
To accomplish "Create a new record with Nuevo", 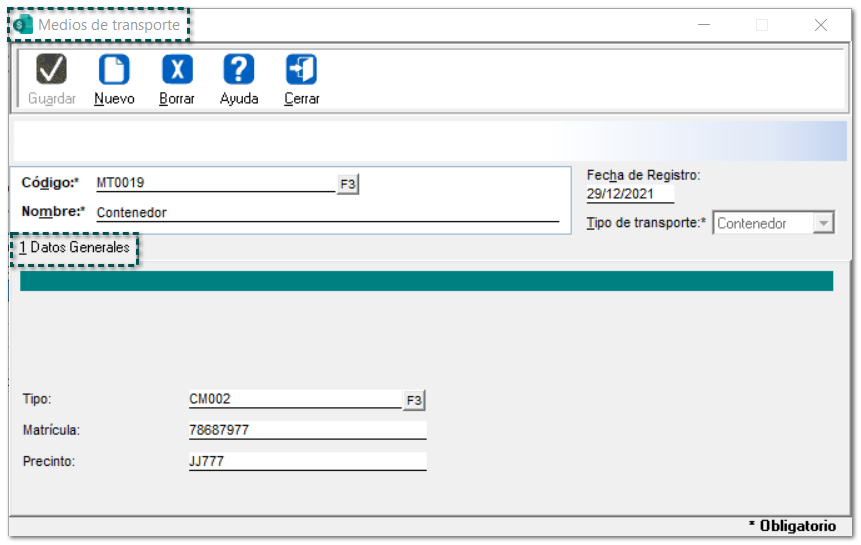I will [x=114, y=70].
